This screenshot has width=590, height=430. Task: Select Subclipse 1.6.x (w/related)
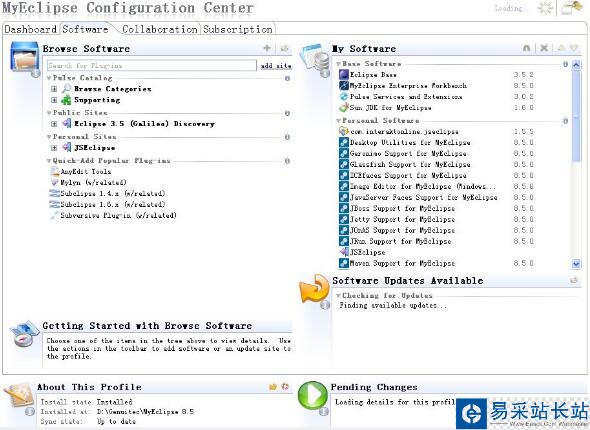coord(113,204)
